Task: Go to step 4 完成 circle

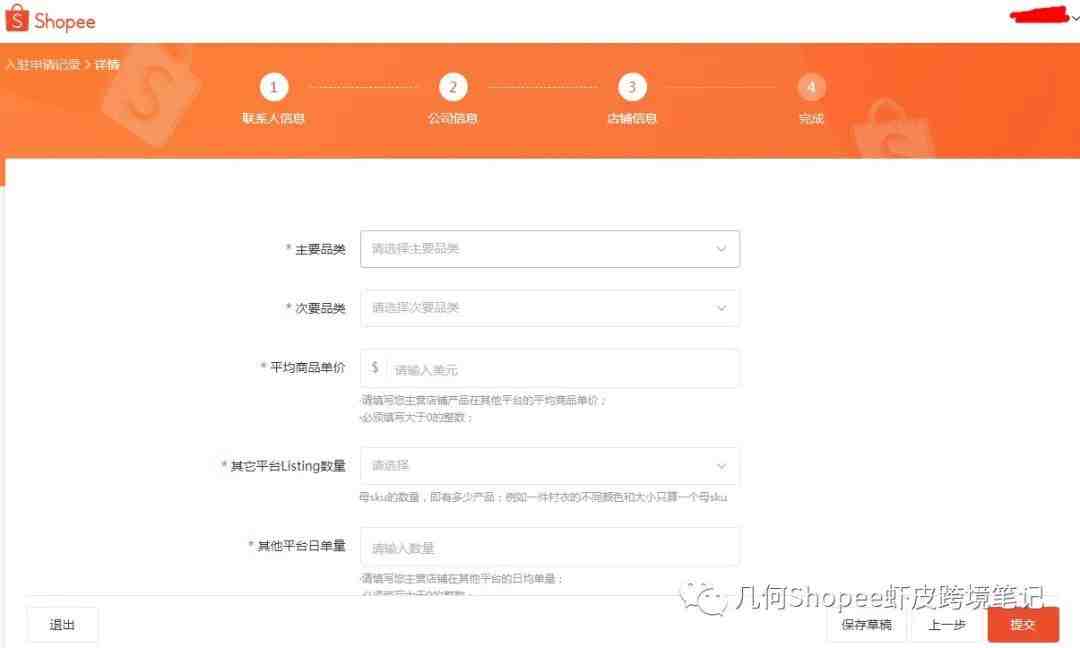Action: (811, 87)
